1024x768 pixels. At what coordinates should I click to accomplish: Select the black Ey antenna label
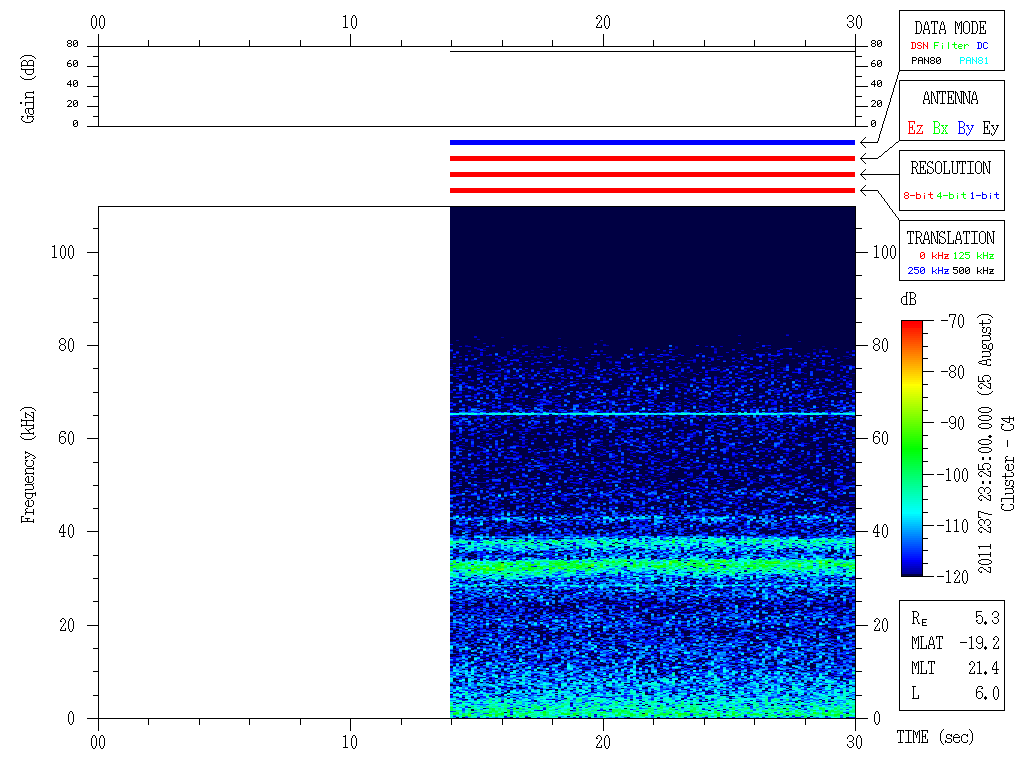(991, 128)
